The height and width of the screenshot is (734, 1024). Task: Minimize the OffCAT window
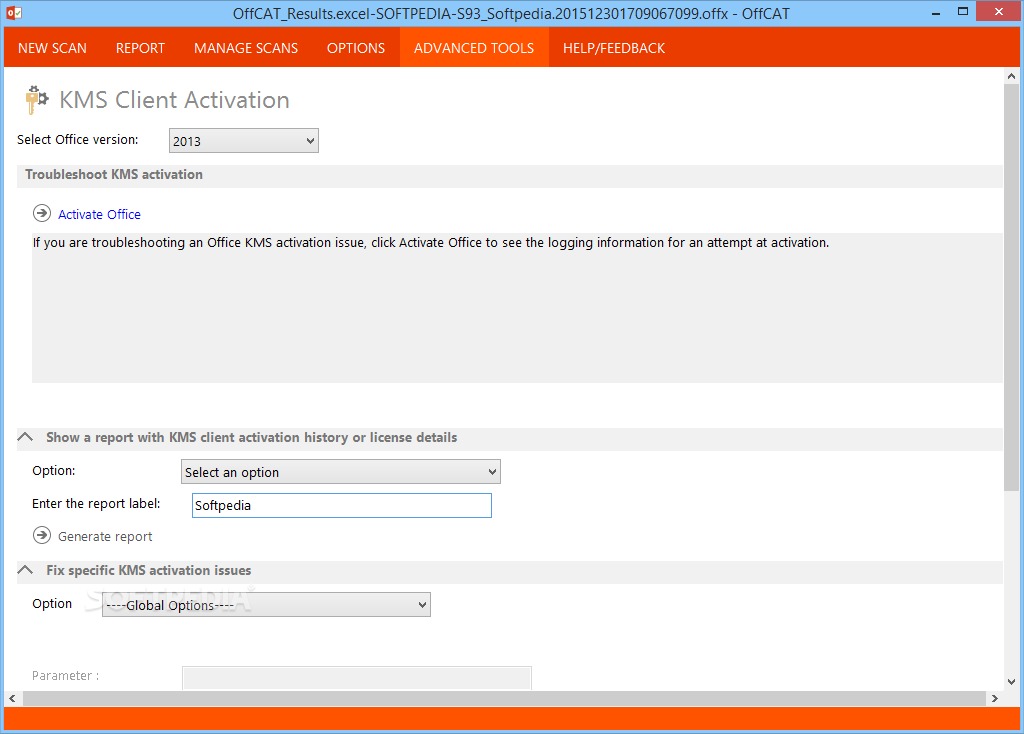[x=936, y=13]
